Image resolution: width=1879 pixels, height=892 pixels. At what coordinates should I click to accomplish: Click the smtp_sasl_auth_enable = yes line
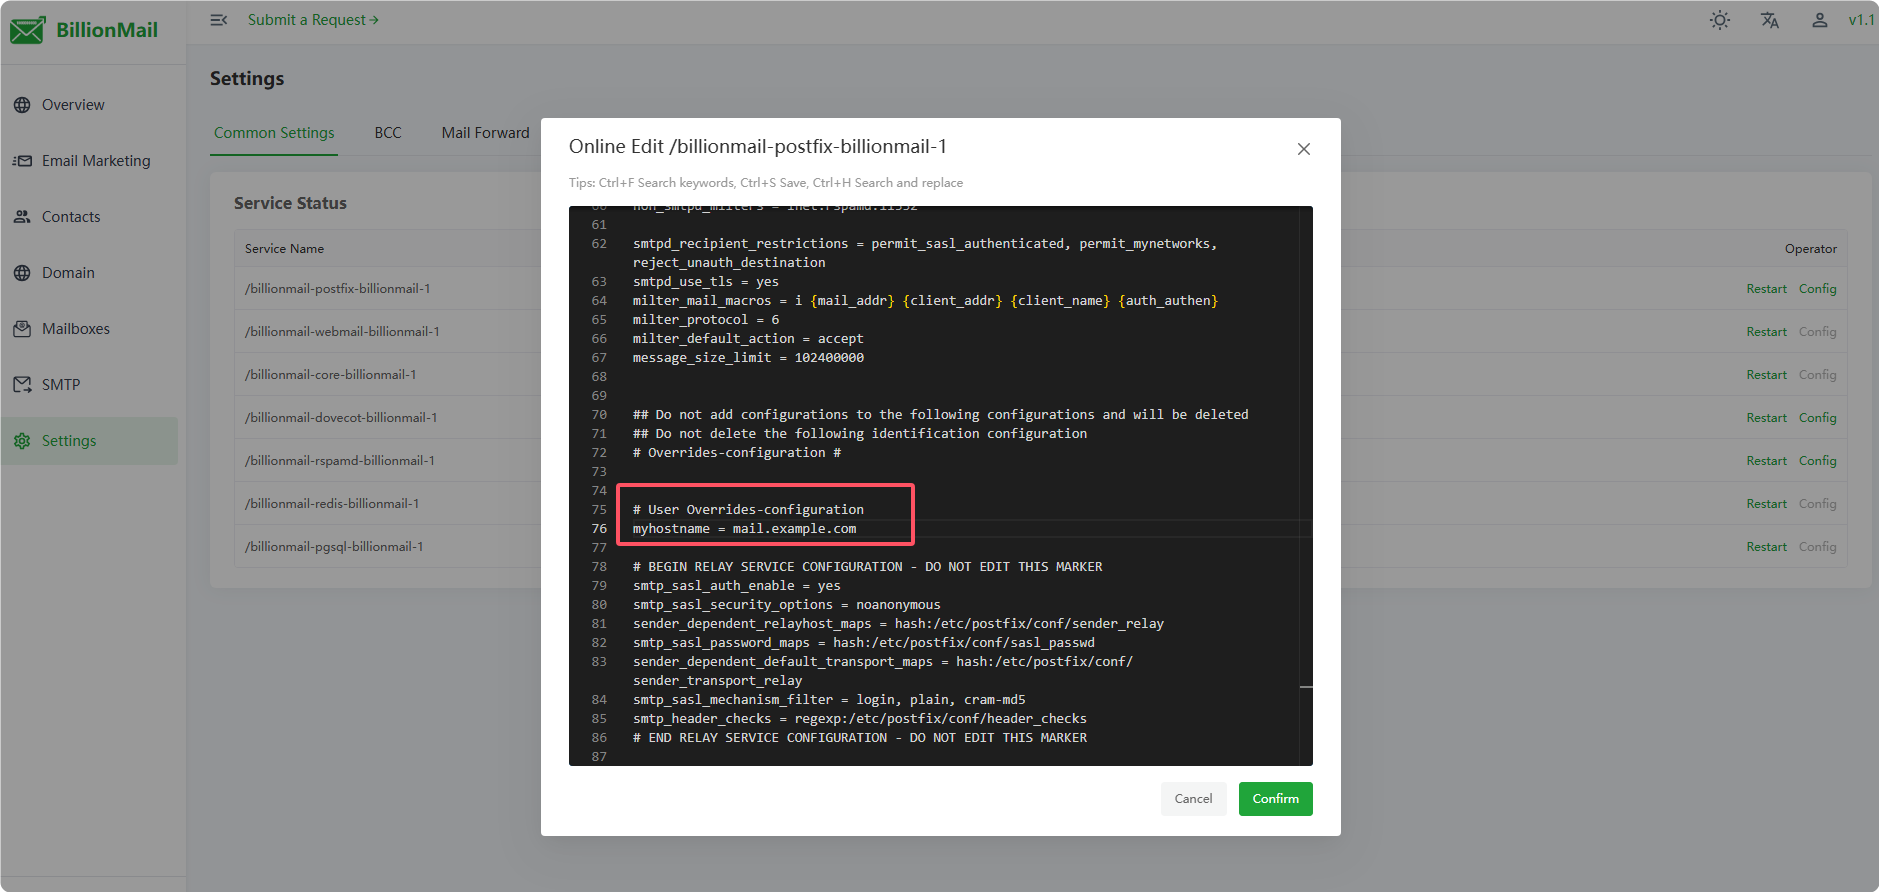(x=736, y=586)
